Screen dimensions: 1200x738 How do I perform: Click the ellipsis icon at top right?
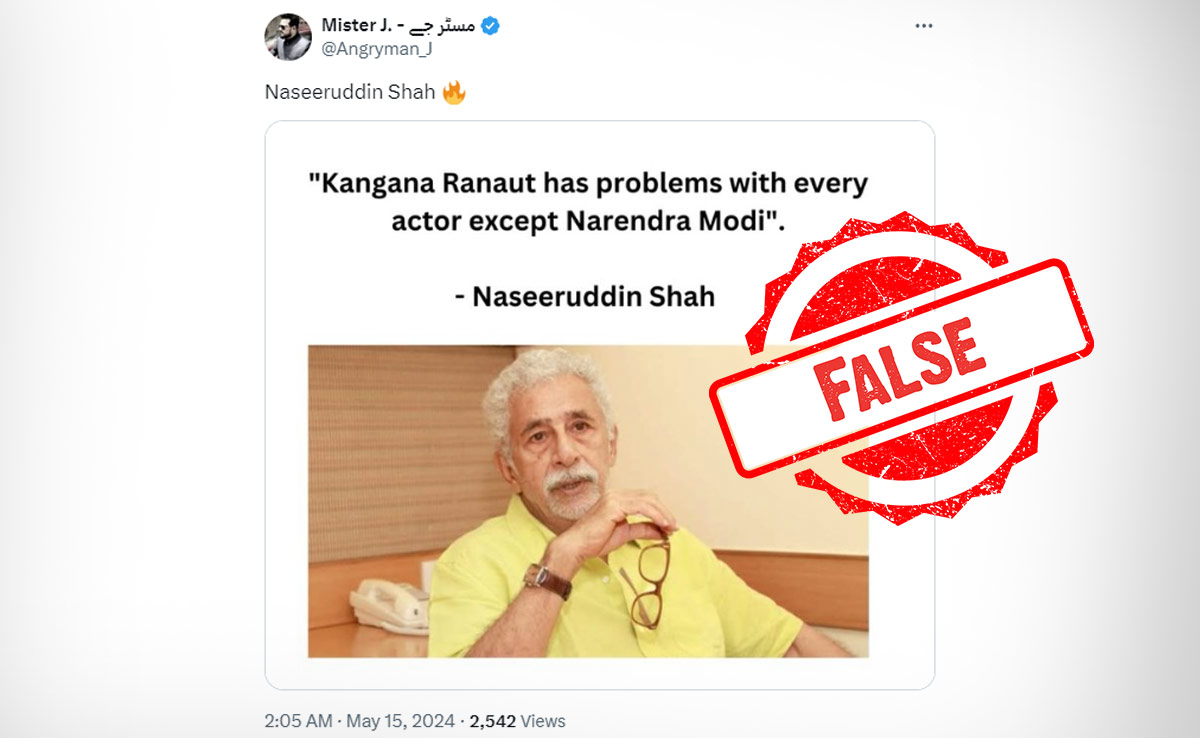(923, 25)
